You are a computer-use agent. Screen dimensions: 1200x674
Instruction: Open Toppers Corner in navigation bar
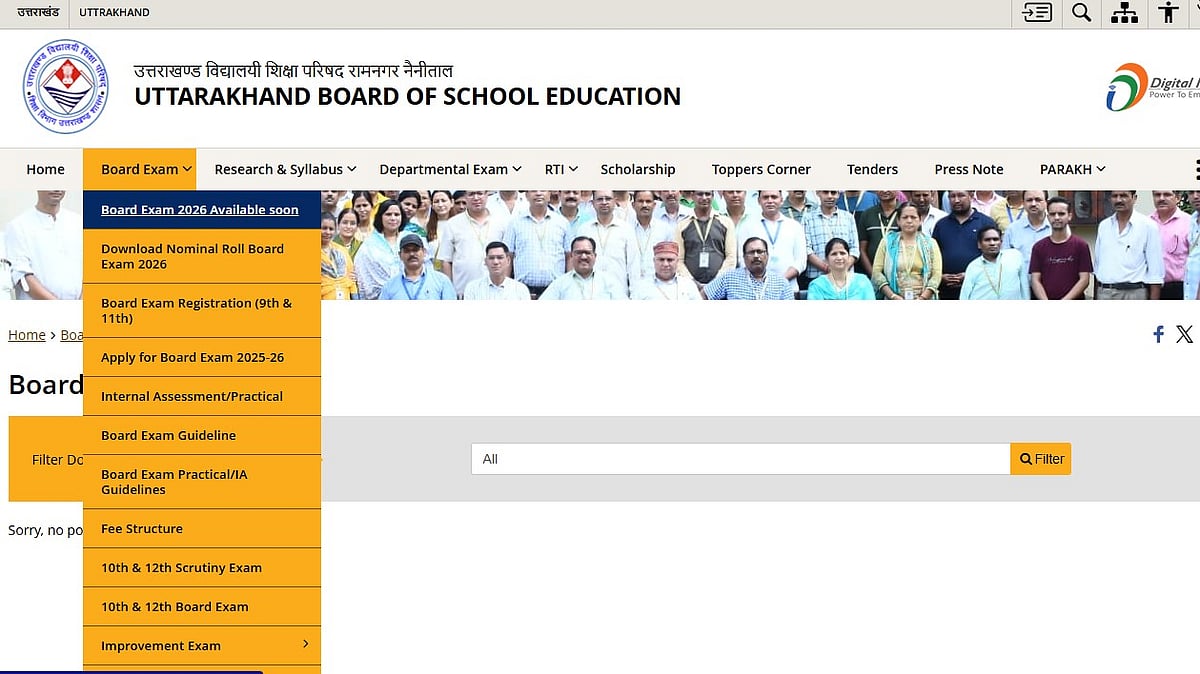761,169
